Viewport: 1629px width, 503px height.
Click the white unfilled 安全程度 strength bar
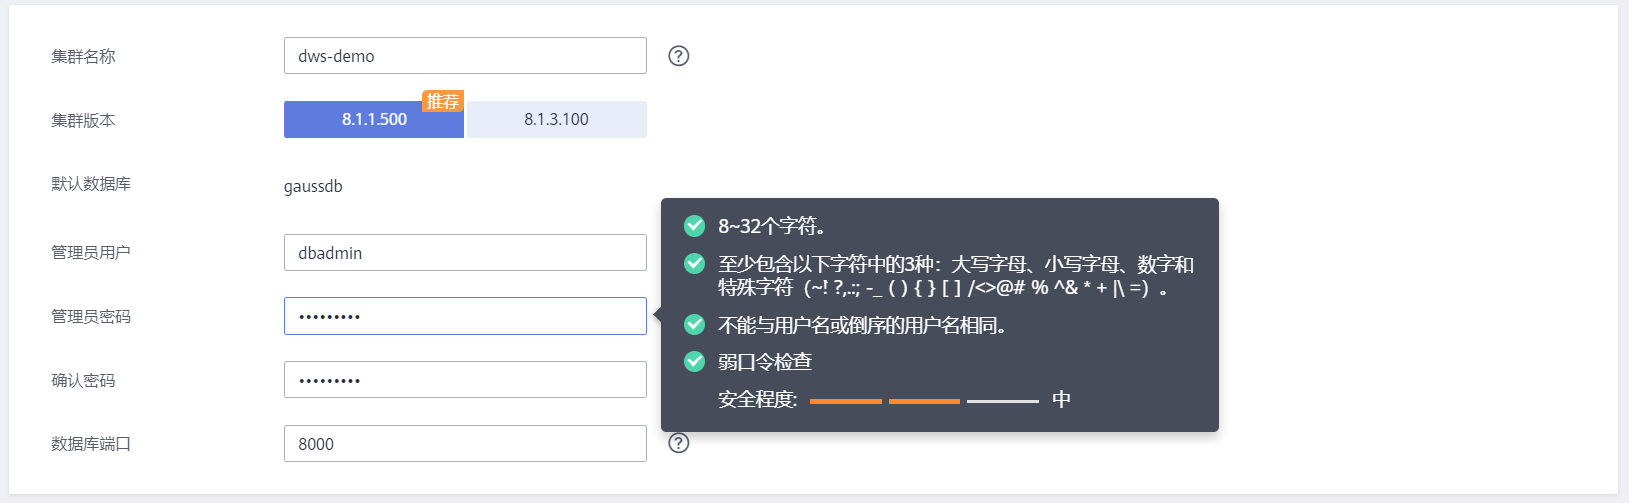(1003, 401)
